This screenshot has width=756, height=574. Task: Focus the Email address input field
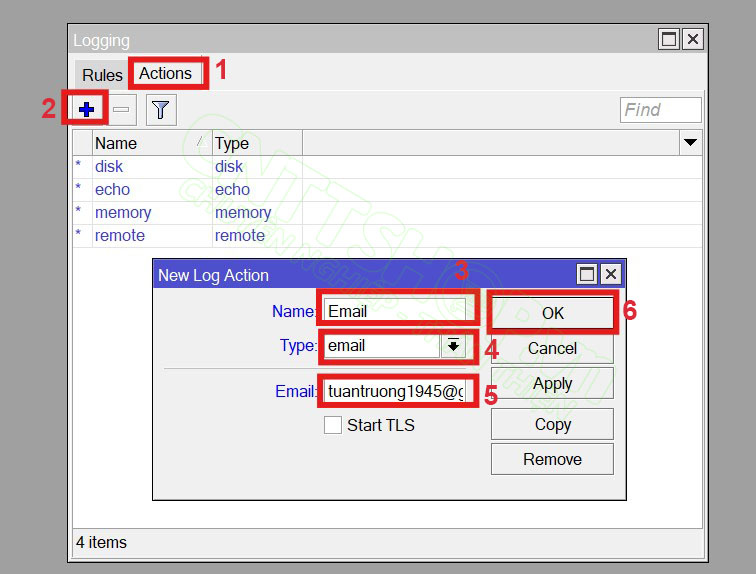click(395, 391)
